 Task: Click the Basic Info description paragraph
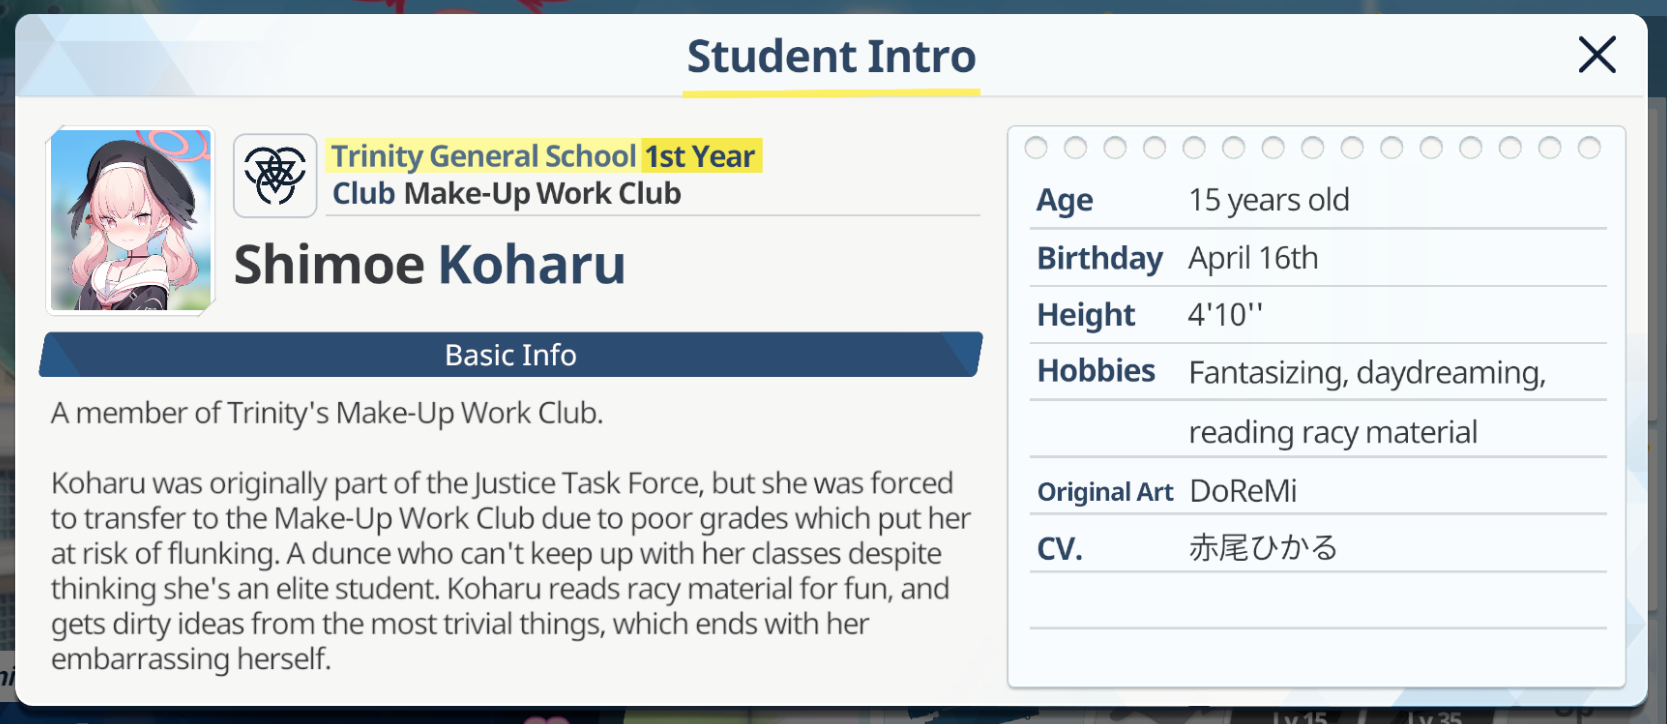coord(510,536)
